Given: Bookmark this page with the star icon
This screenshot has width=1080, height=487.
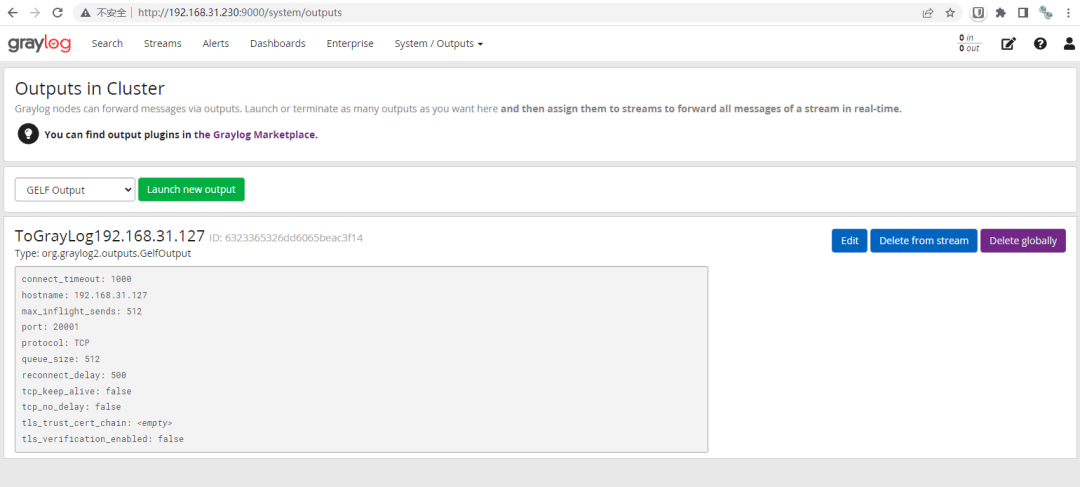Looking at the screenshot, I should [x=950, y=12].
